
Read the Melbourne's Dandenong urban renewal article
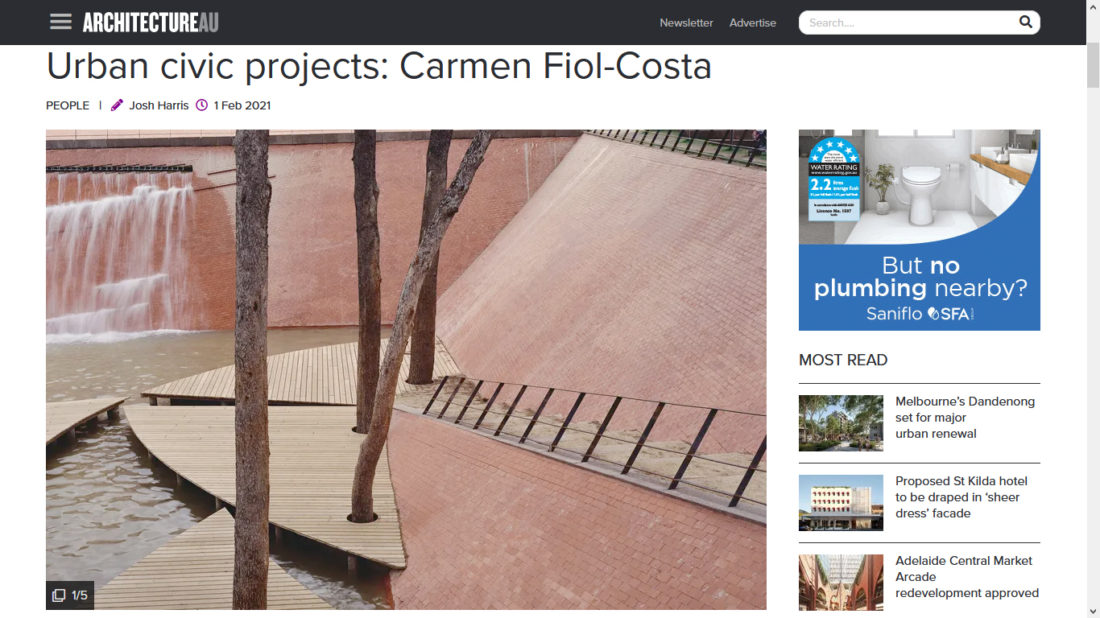(x=965, y=417)
